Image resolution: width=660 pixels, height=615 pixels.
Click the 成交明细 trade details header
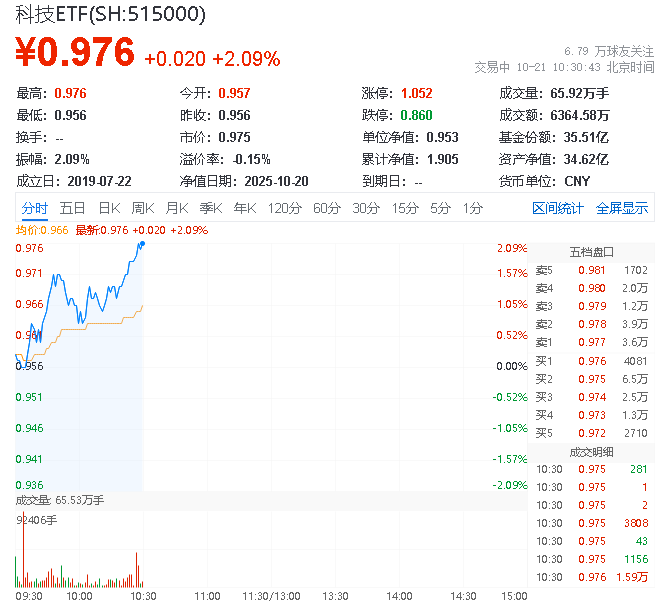pos(591,452)
